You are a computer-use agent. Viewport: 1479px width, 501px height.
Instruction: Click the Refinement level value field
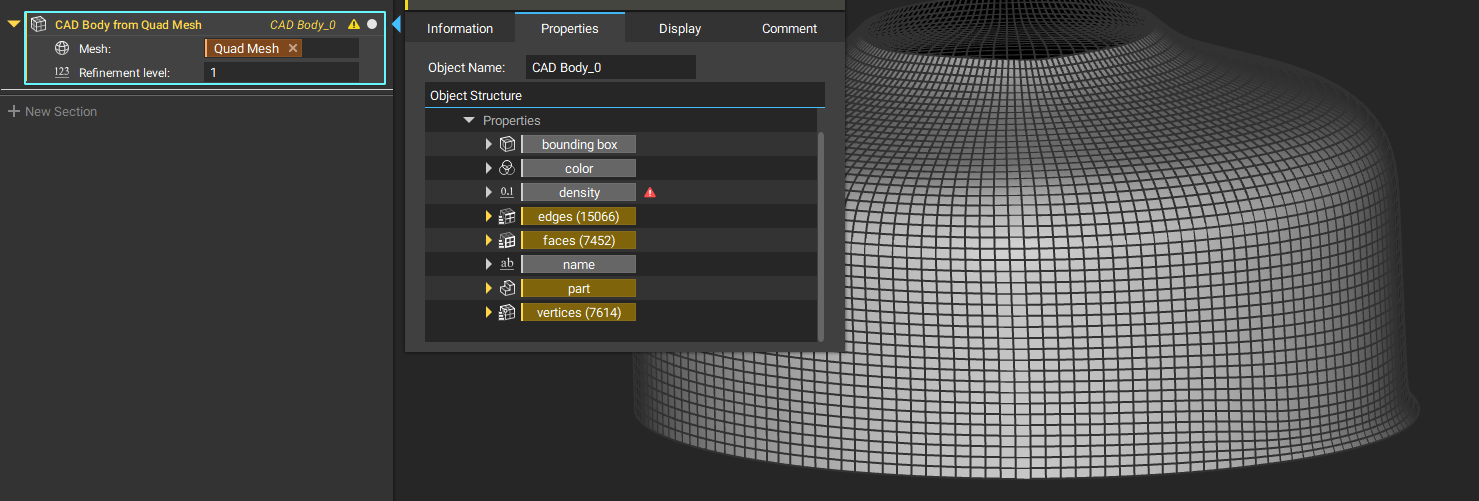281,72
